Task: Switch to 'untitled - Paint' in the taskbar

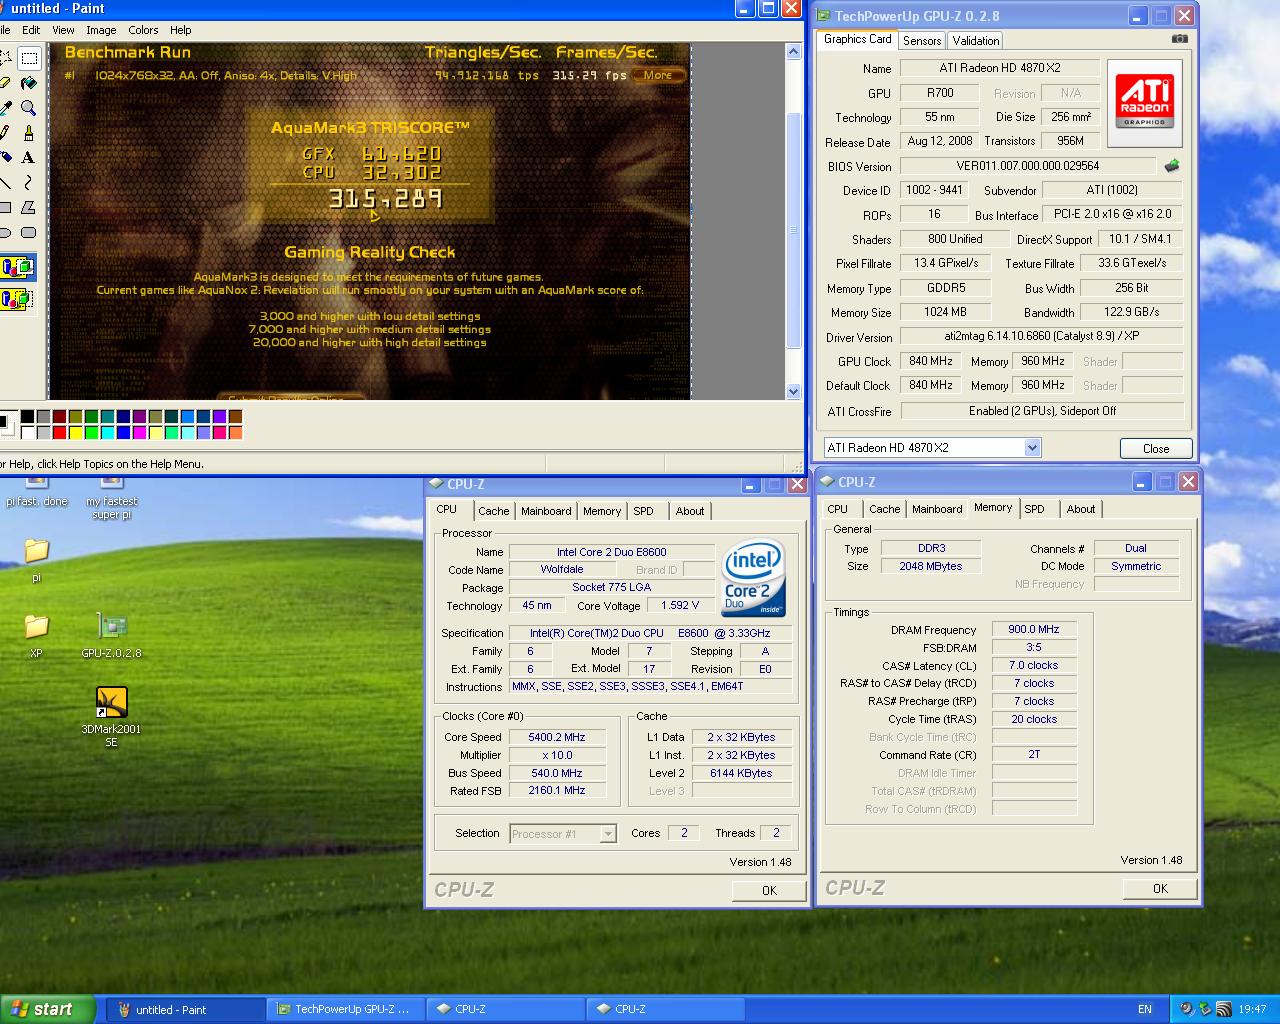Action: click(x=185, y=1009)
